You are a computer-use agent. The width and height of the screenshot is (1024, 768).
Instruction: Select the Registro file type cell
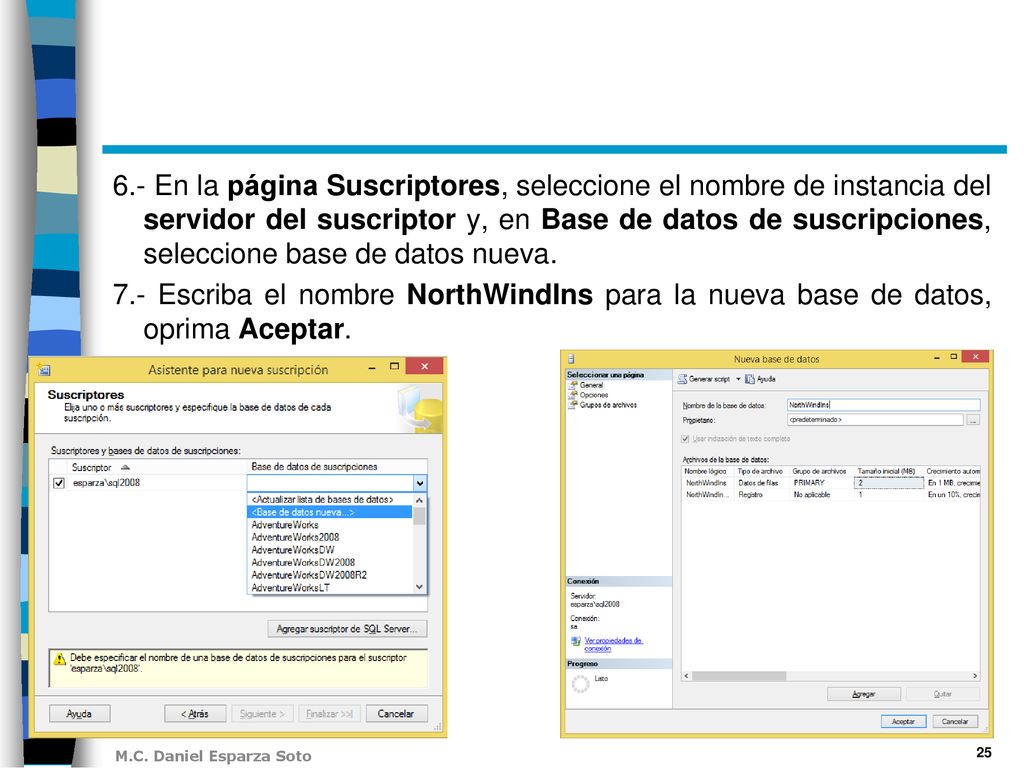[x=761, y=495]
